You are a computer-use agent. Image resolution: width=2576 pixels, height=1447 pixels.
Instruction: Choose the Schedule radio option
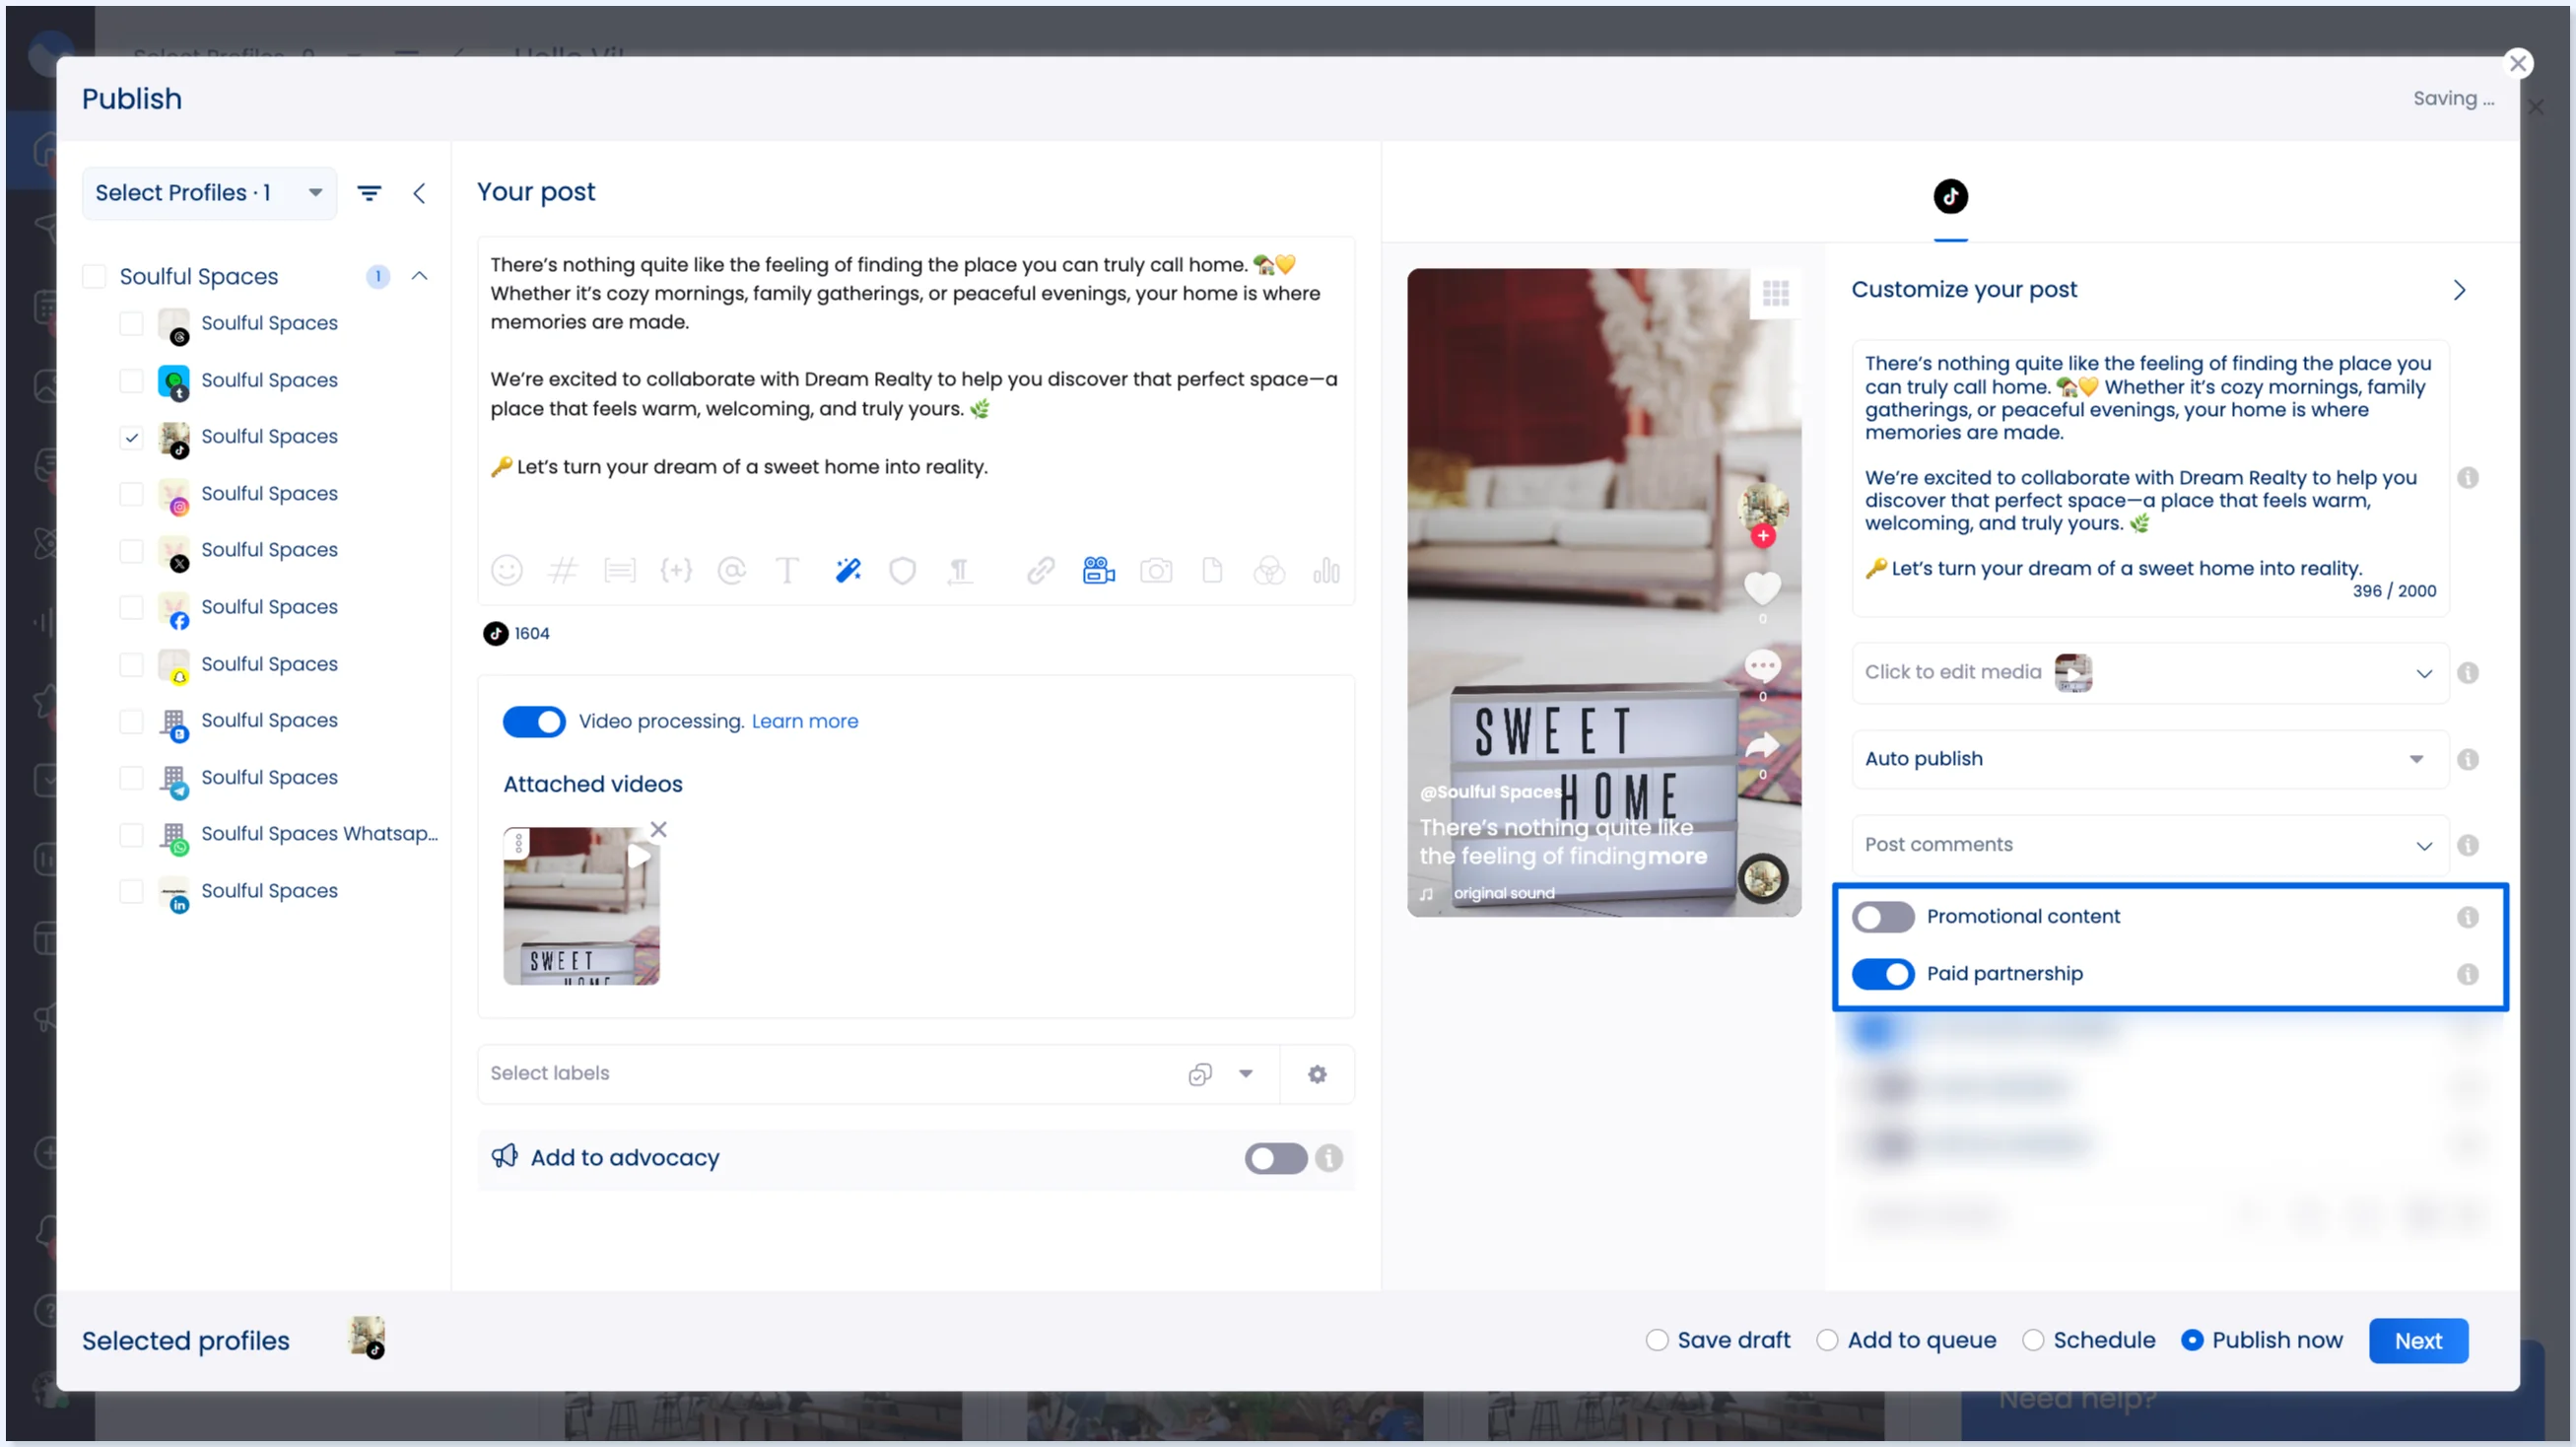[x=2032, y=1340]
